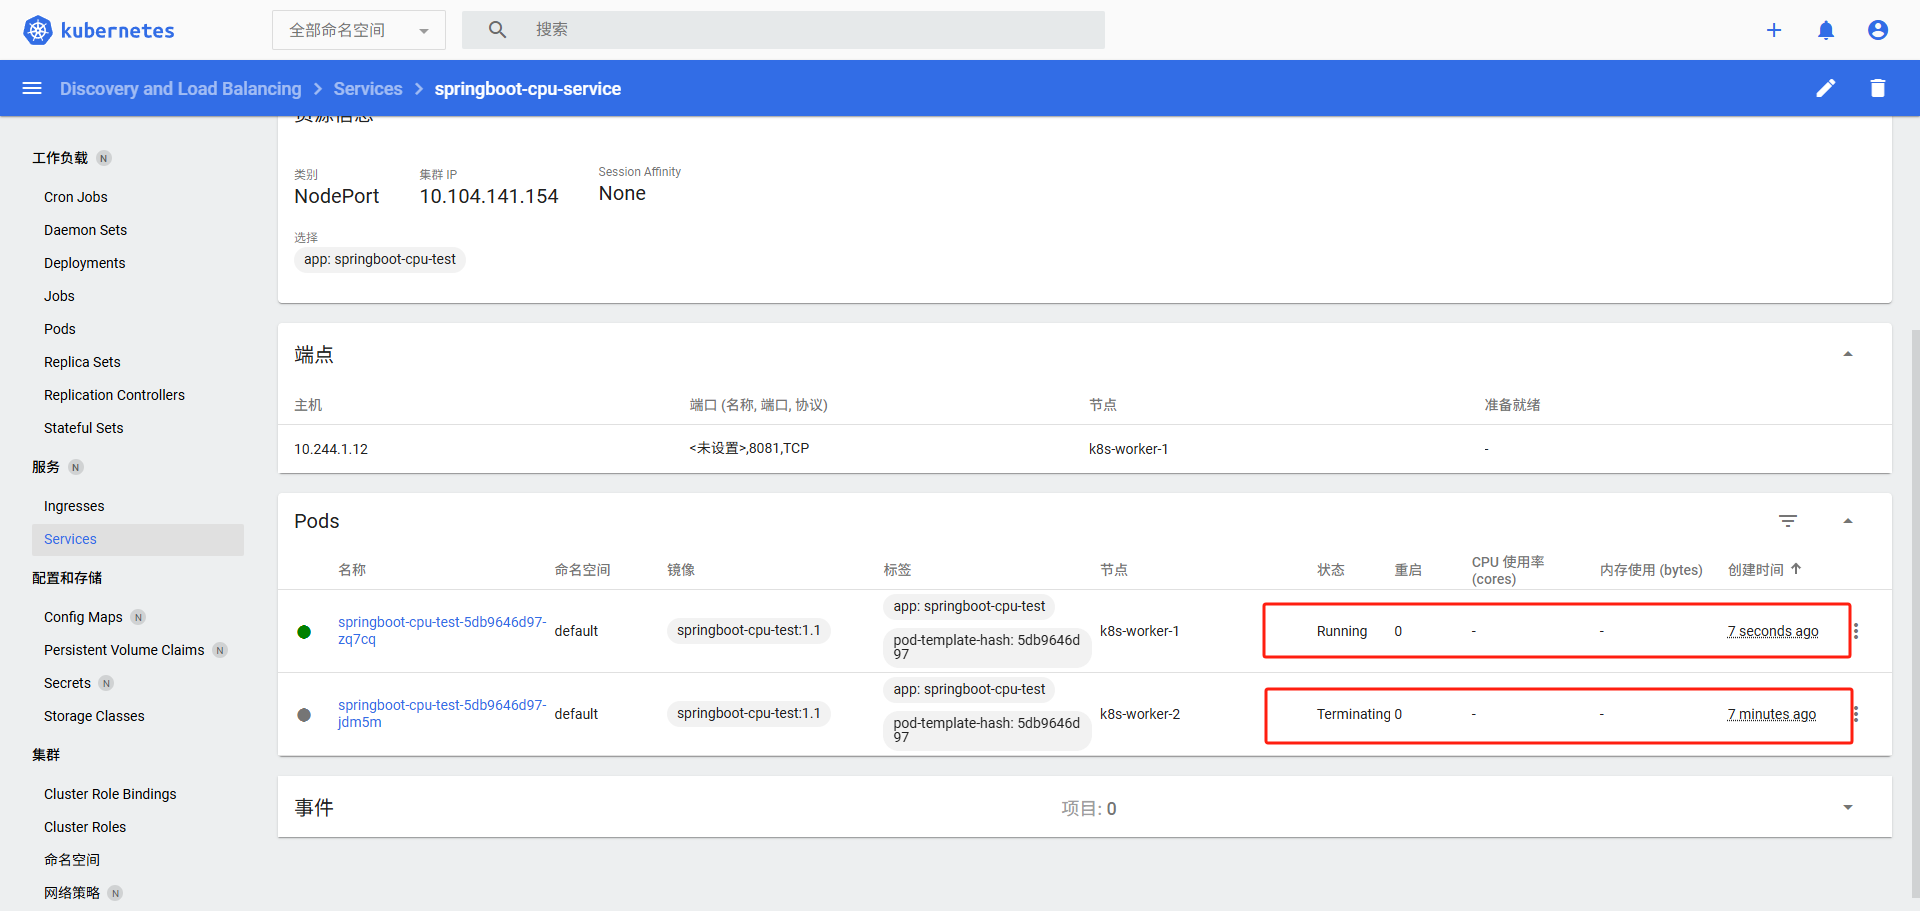Viewport: 1920px width, 911px height.
Task: Expand the 事件 card
Action: click(1848, 807)
